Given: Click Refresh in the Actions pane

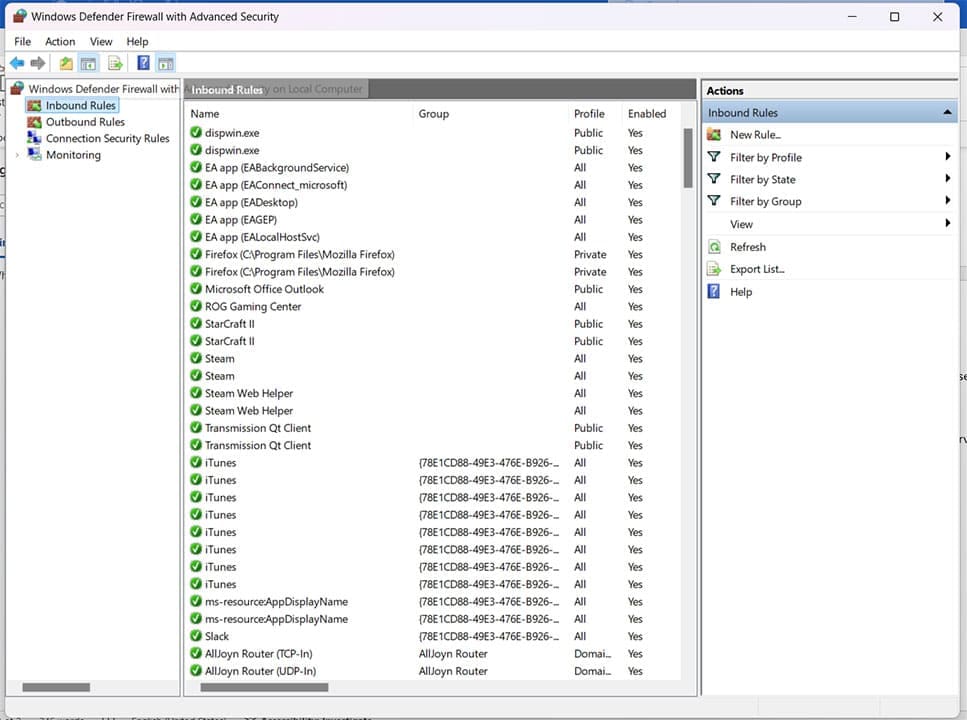Looking at the screenshot, I should pyautogui.click(x=747, y=247).
